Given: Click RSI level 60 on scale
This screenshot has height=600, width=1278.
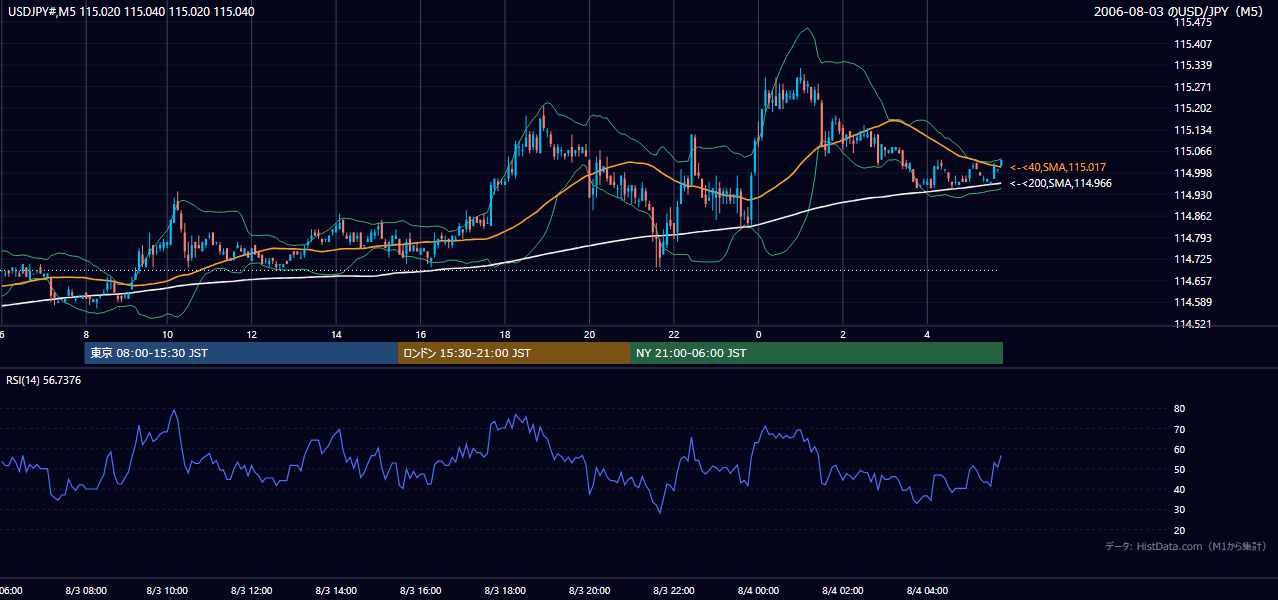Looking at the screenshot, I should (x=1179, y=449).
